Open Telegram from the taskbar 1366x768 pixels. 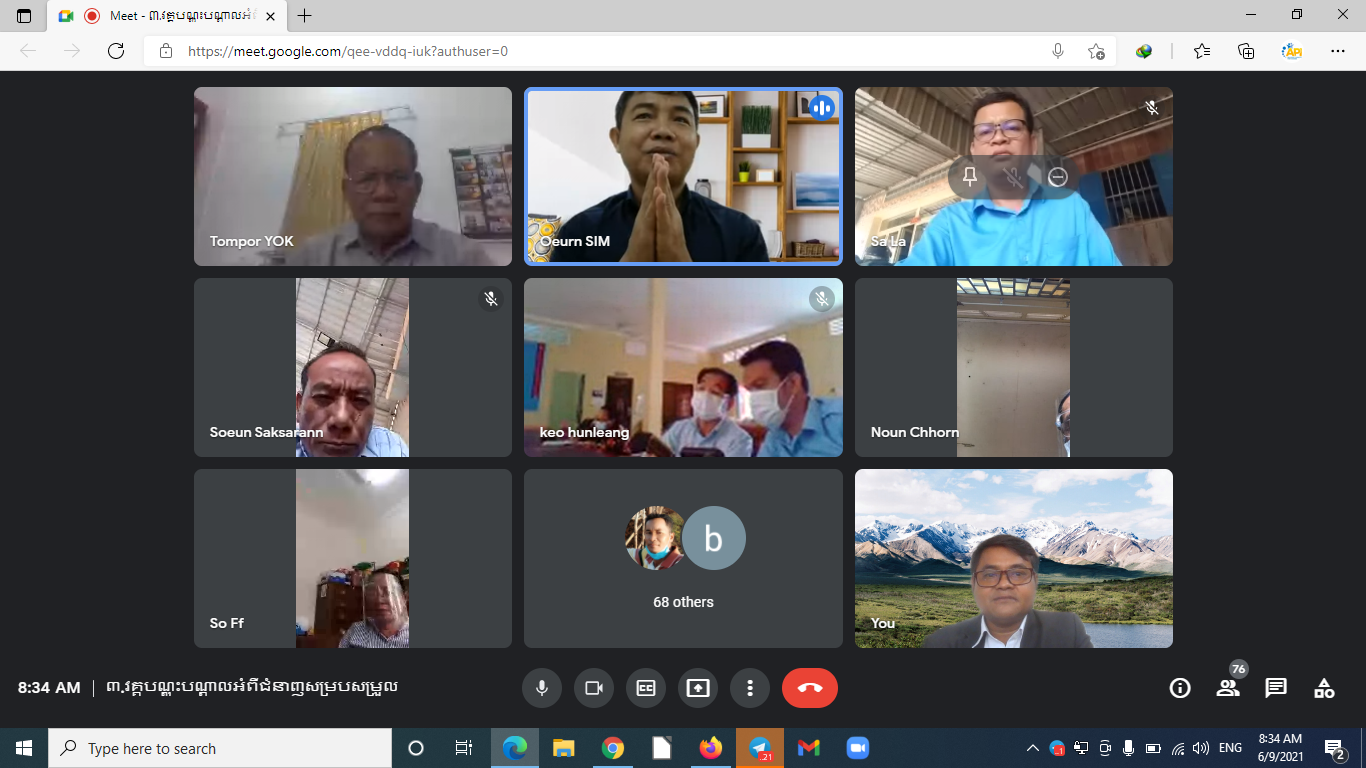[x=760, y=748]
